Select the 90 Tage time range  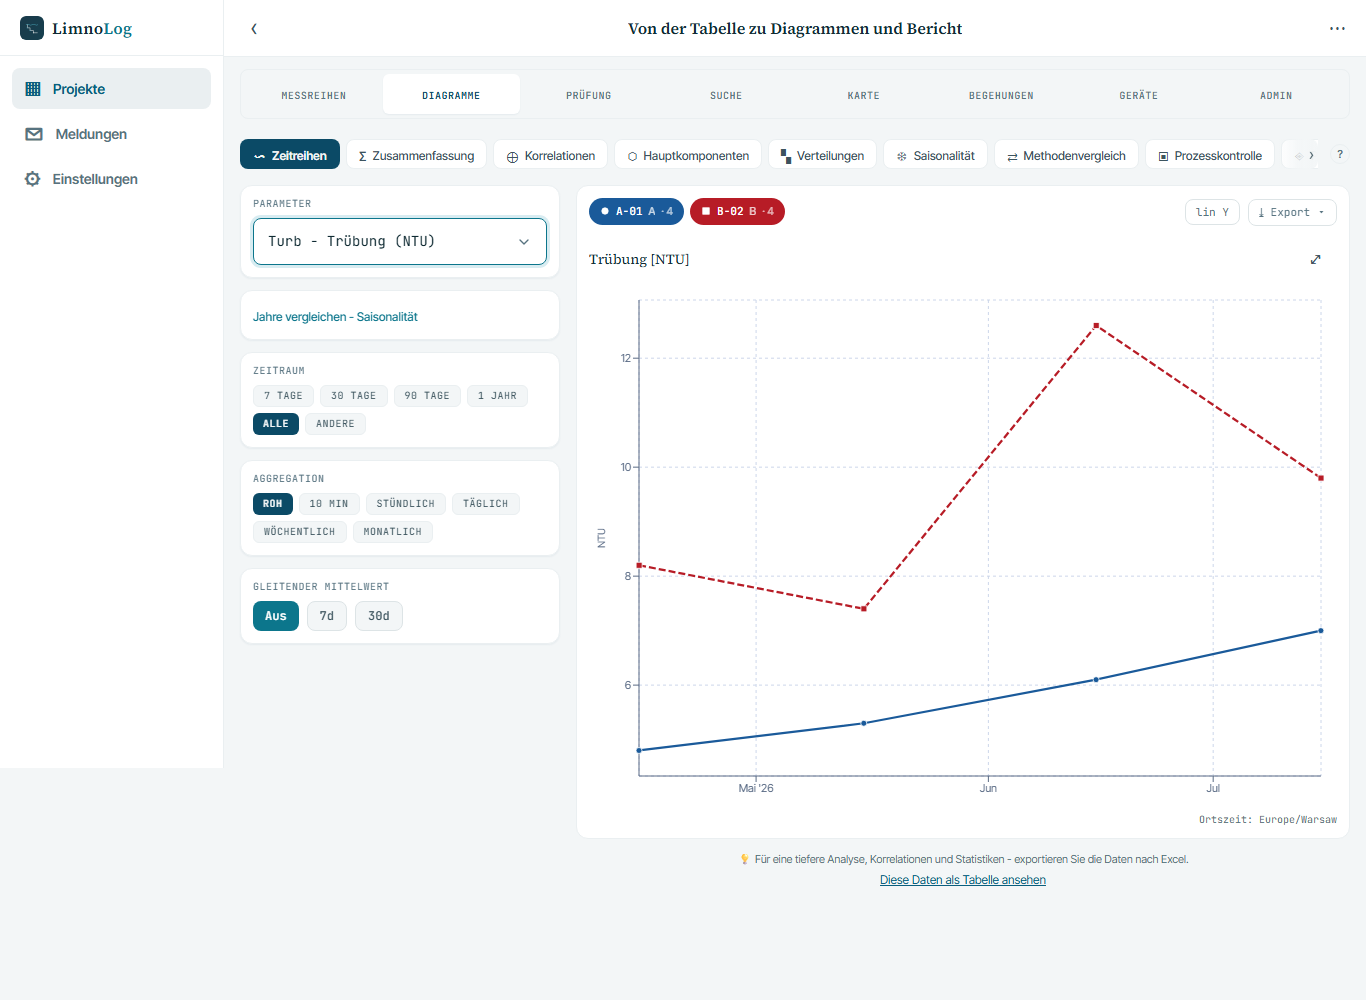click(x=427, y=396)
